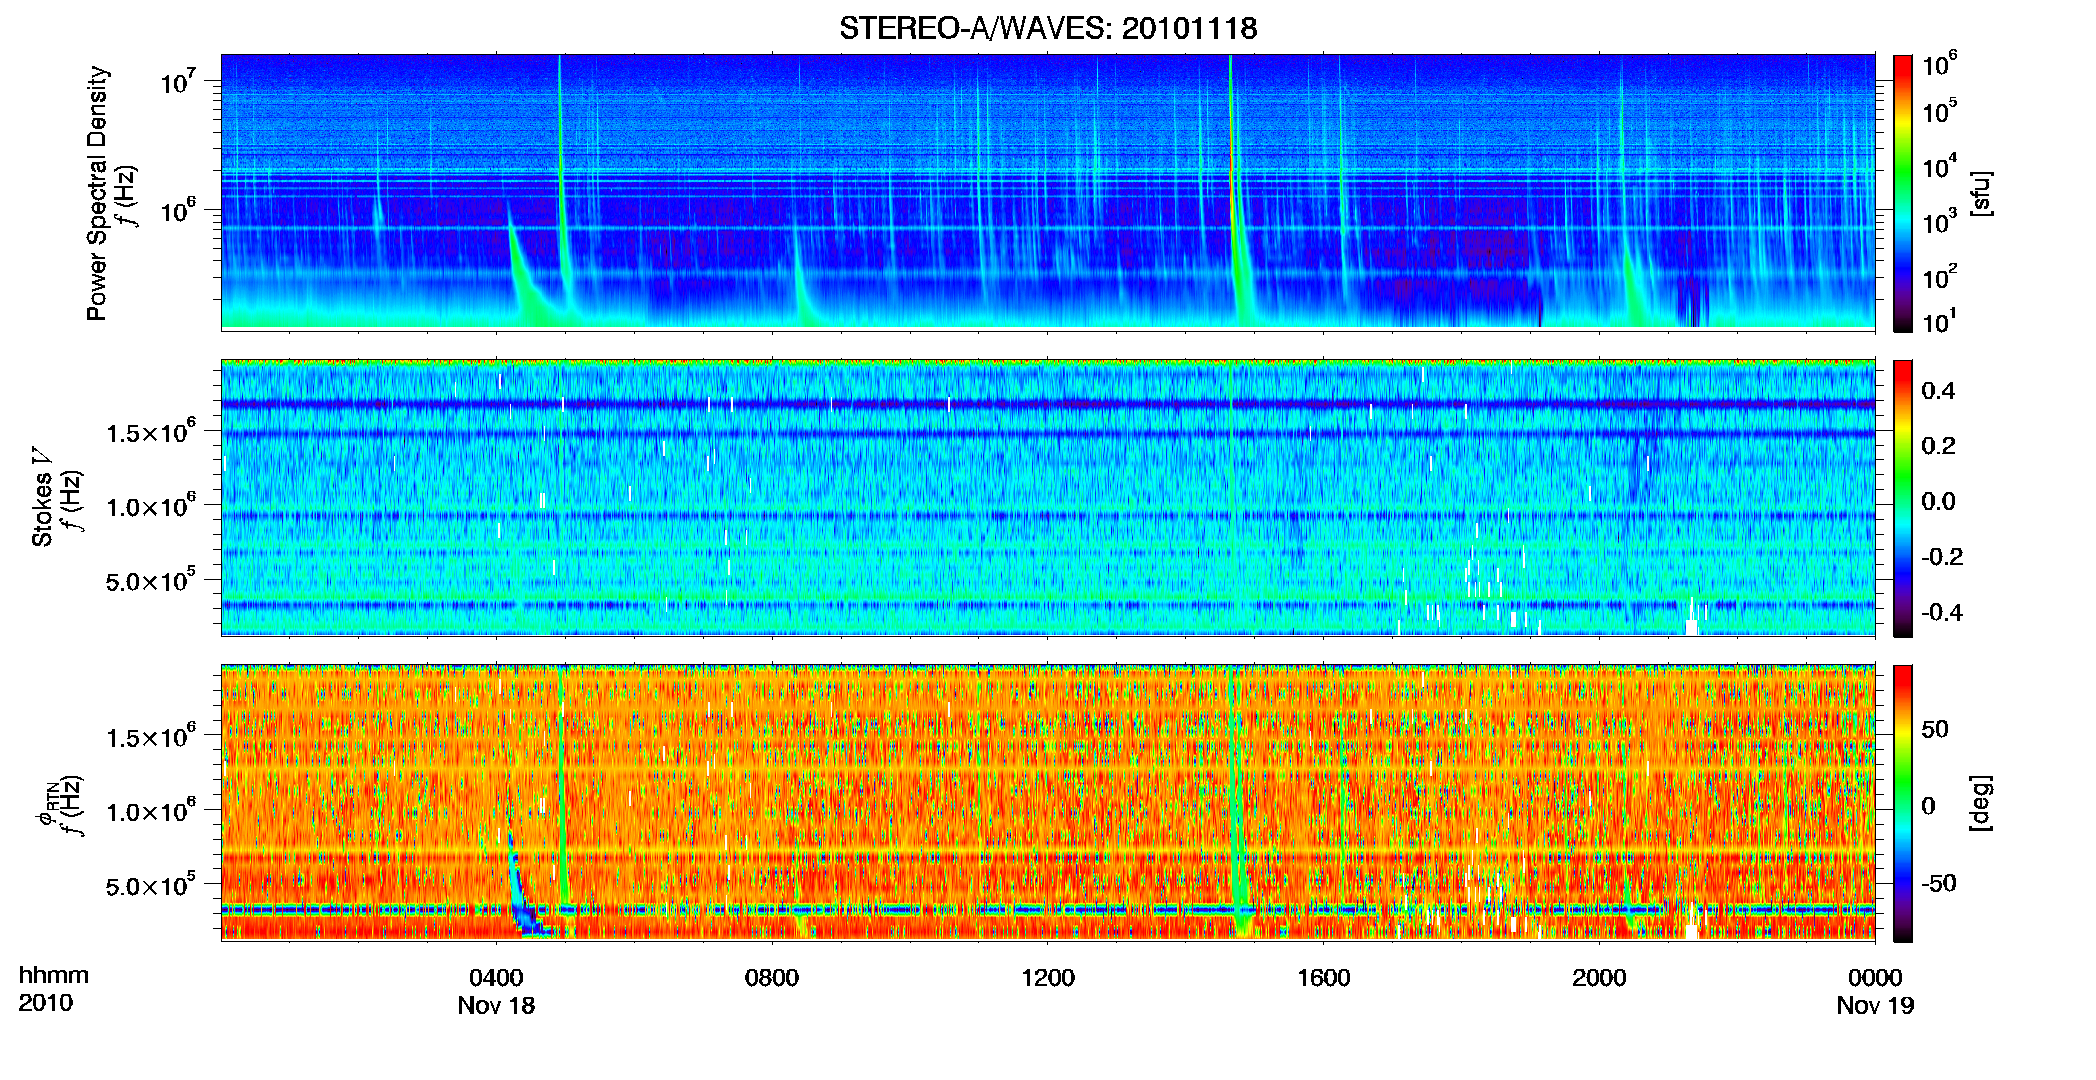Select the [sfu] unit label
This screenshot has height=1080, width=2096.
(x=1981, y=193)
